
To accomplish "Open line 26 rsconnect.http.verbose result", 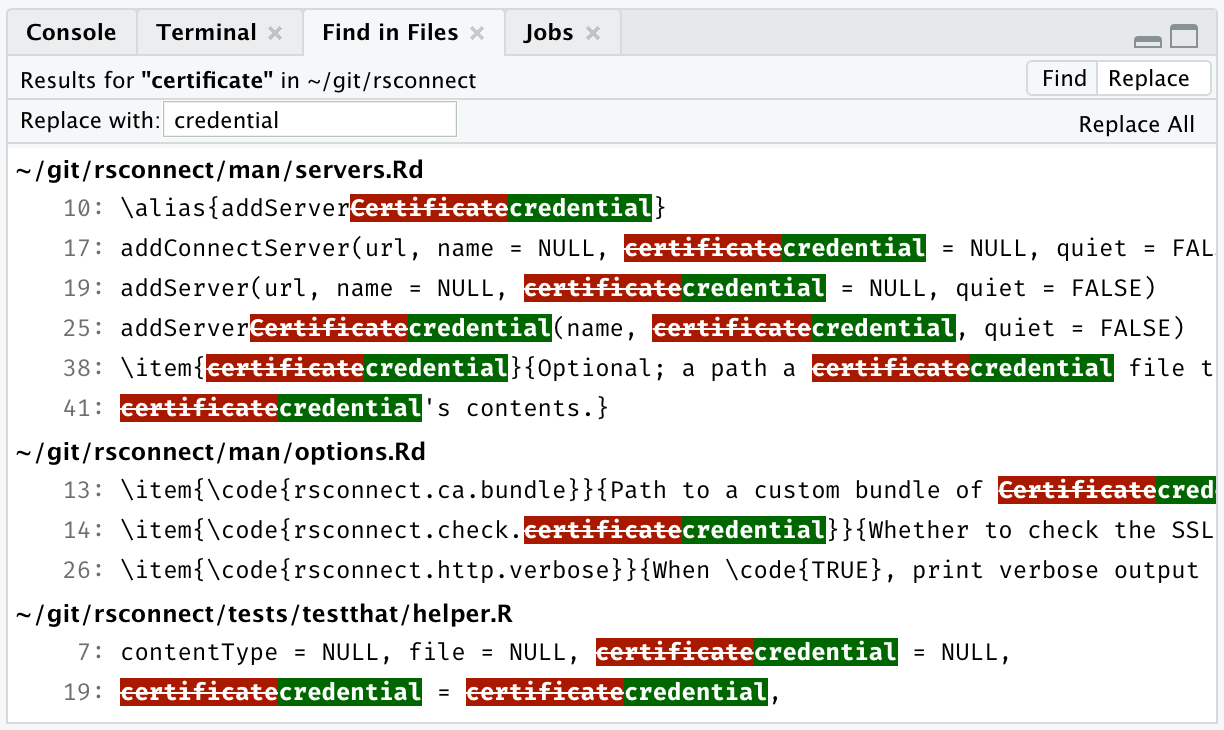I will click(x=600, y=570).
